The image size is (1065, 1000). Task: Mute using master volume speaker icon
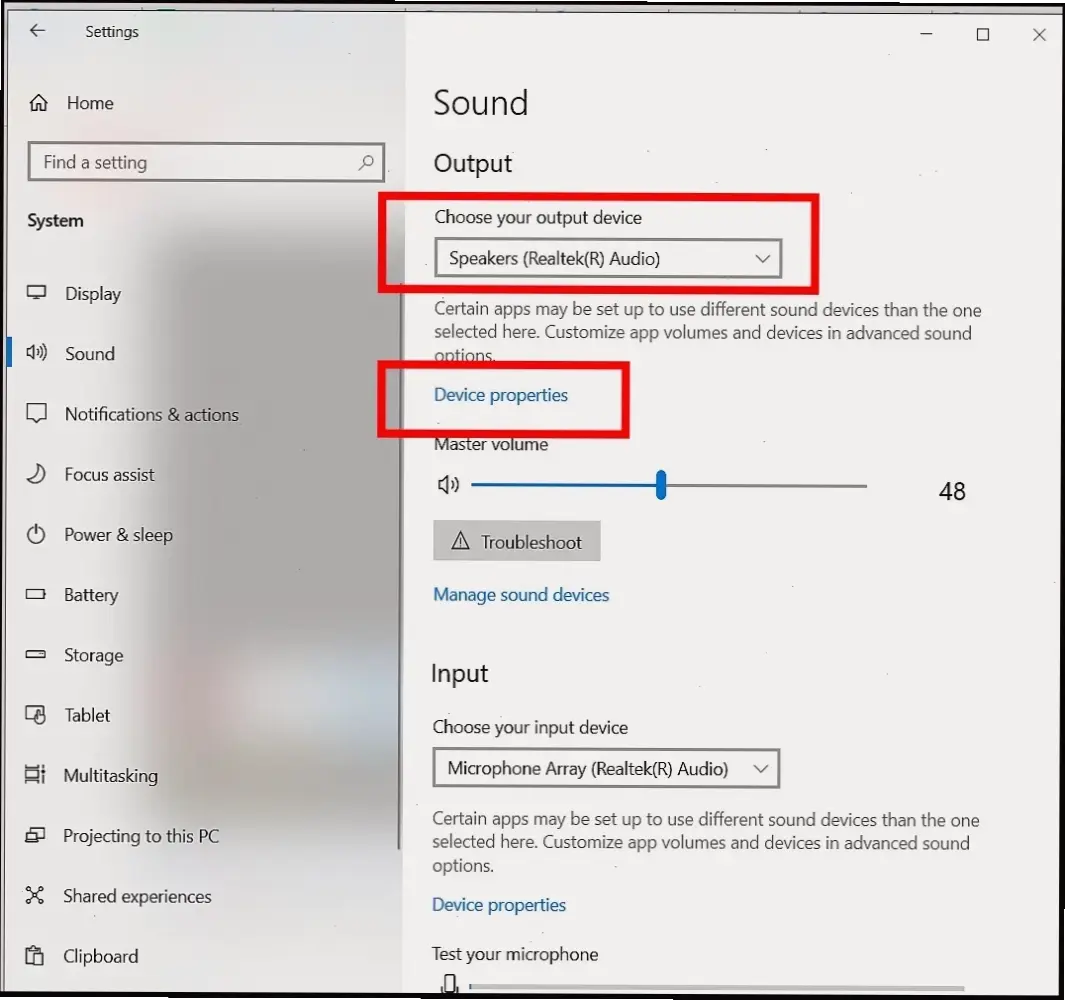pyautogui.click(x=448, y=485)
